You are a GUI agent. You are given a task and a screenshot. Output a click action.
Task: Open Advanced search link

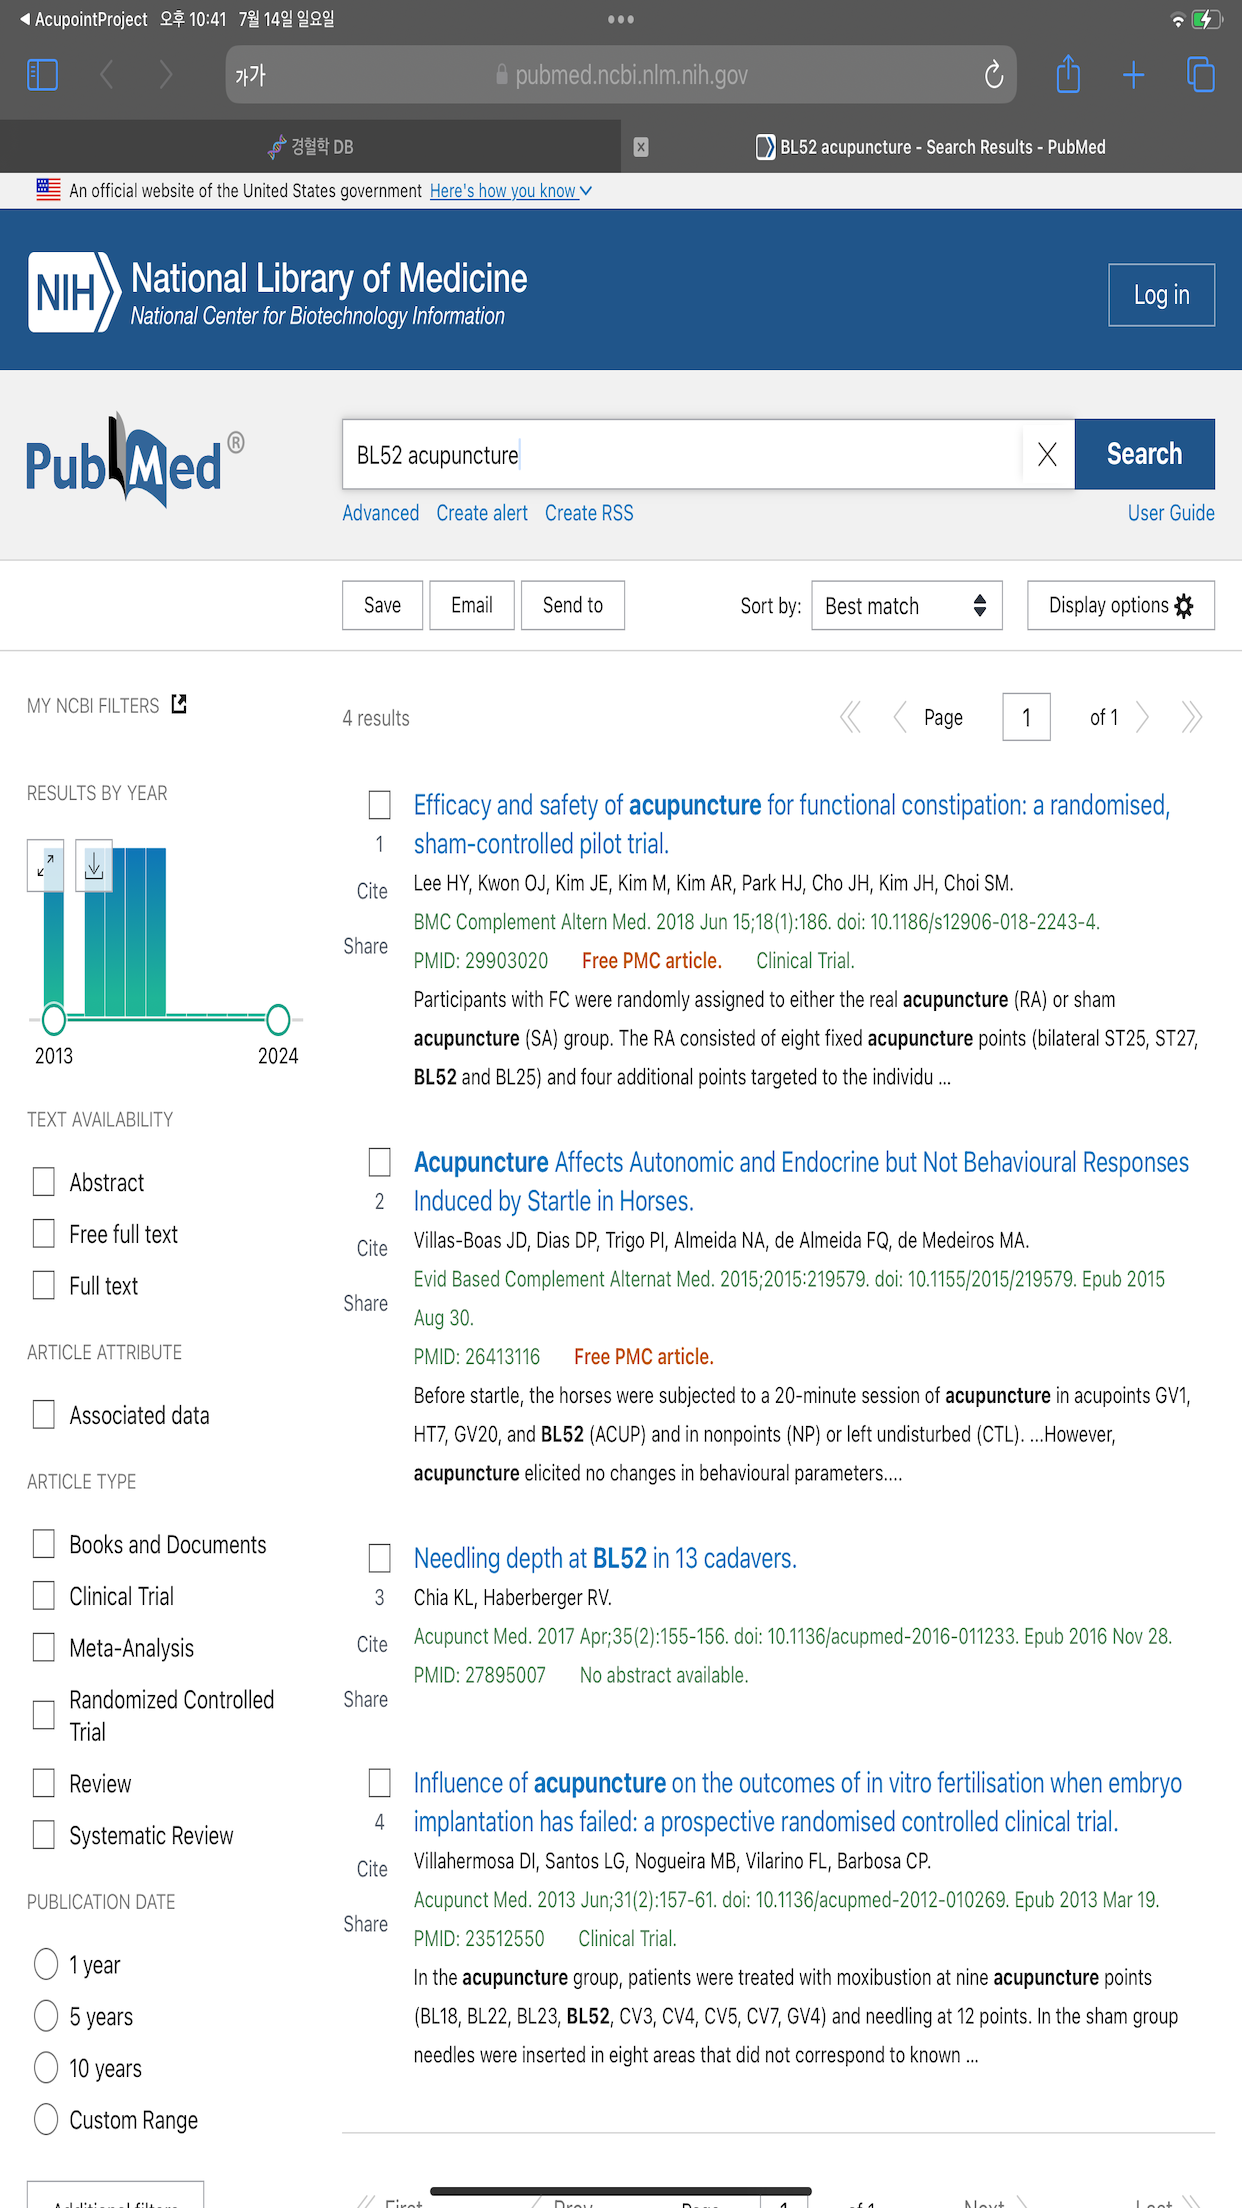(381, 513)
